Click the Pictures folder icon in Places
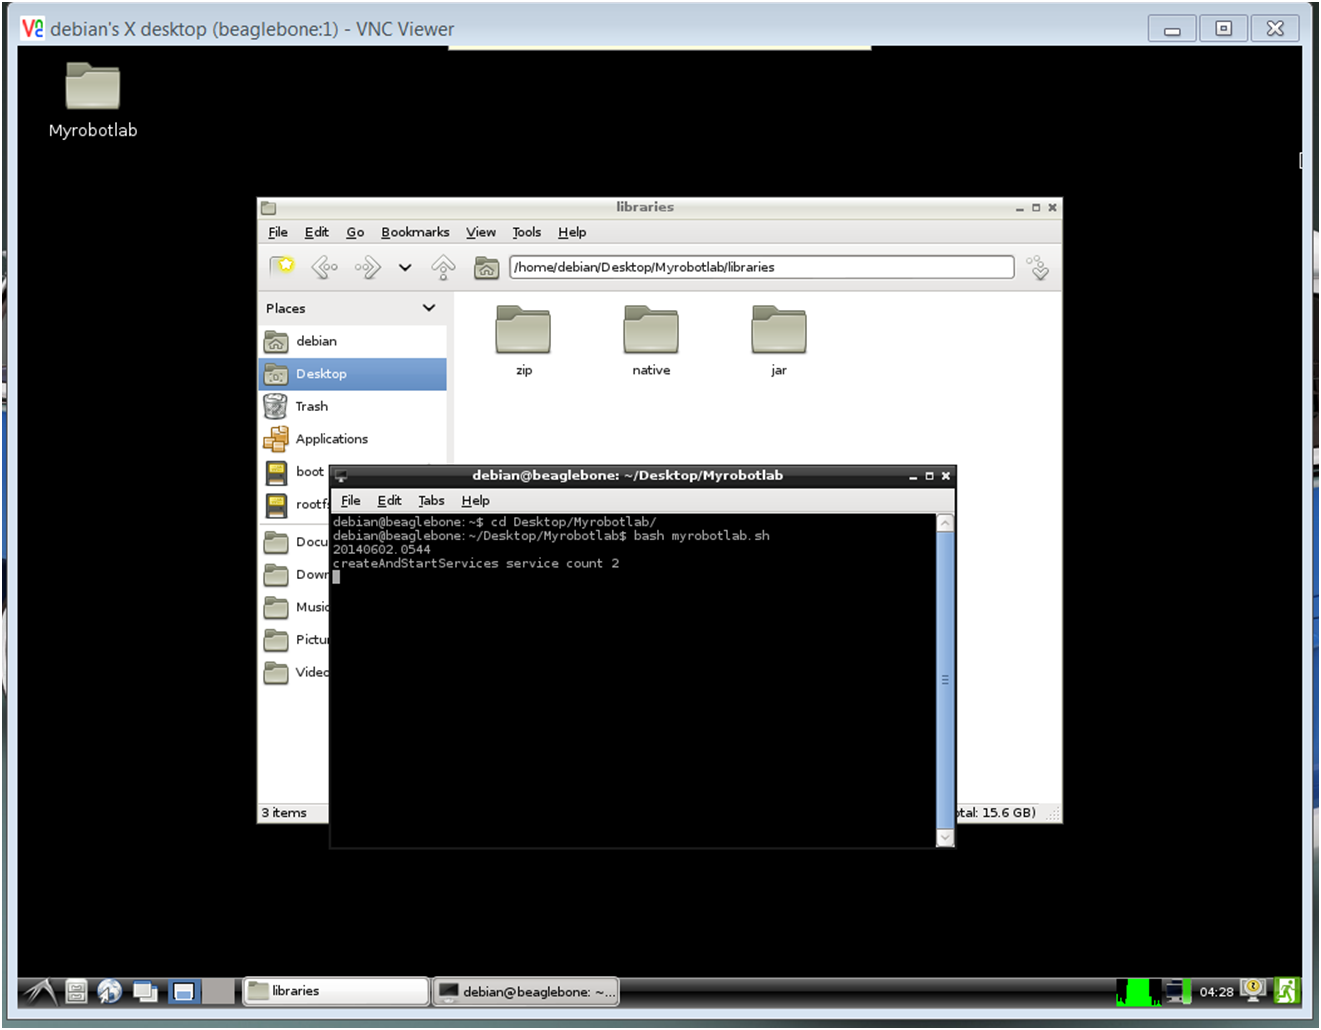 pos(276,640)
